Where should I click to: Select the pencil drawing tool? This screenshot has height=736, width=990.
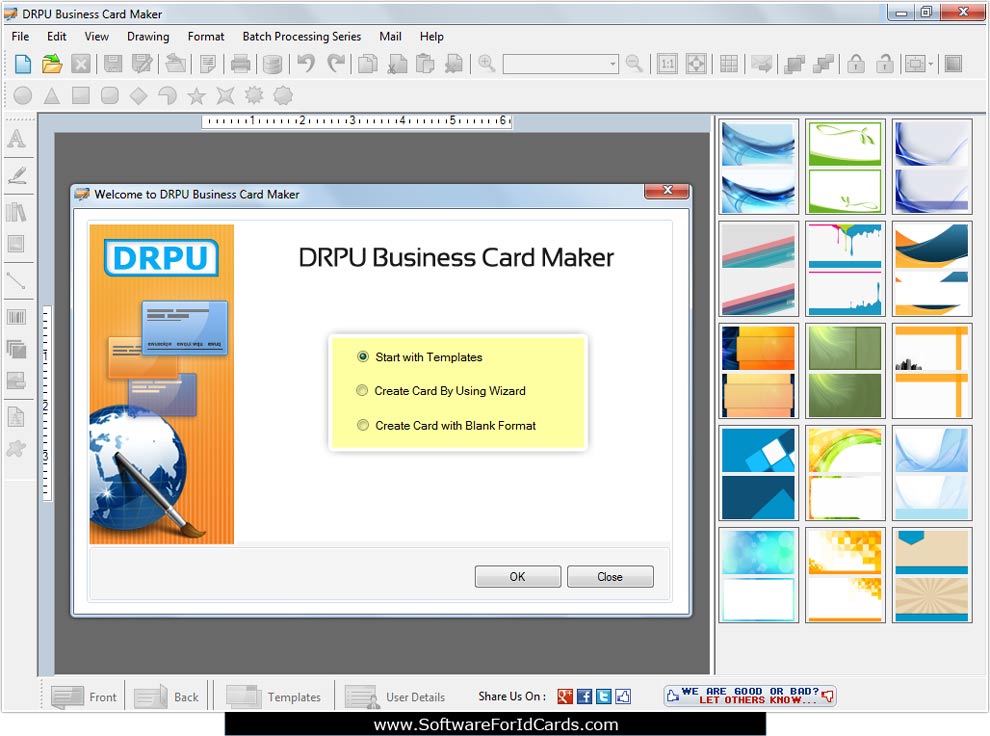click(x=17, y=175)
